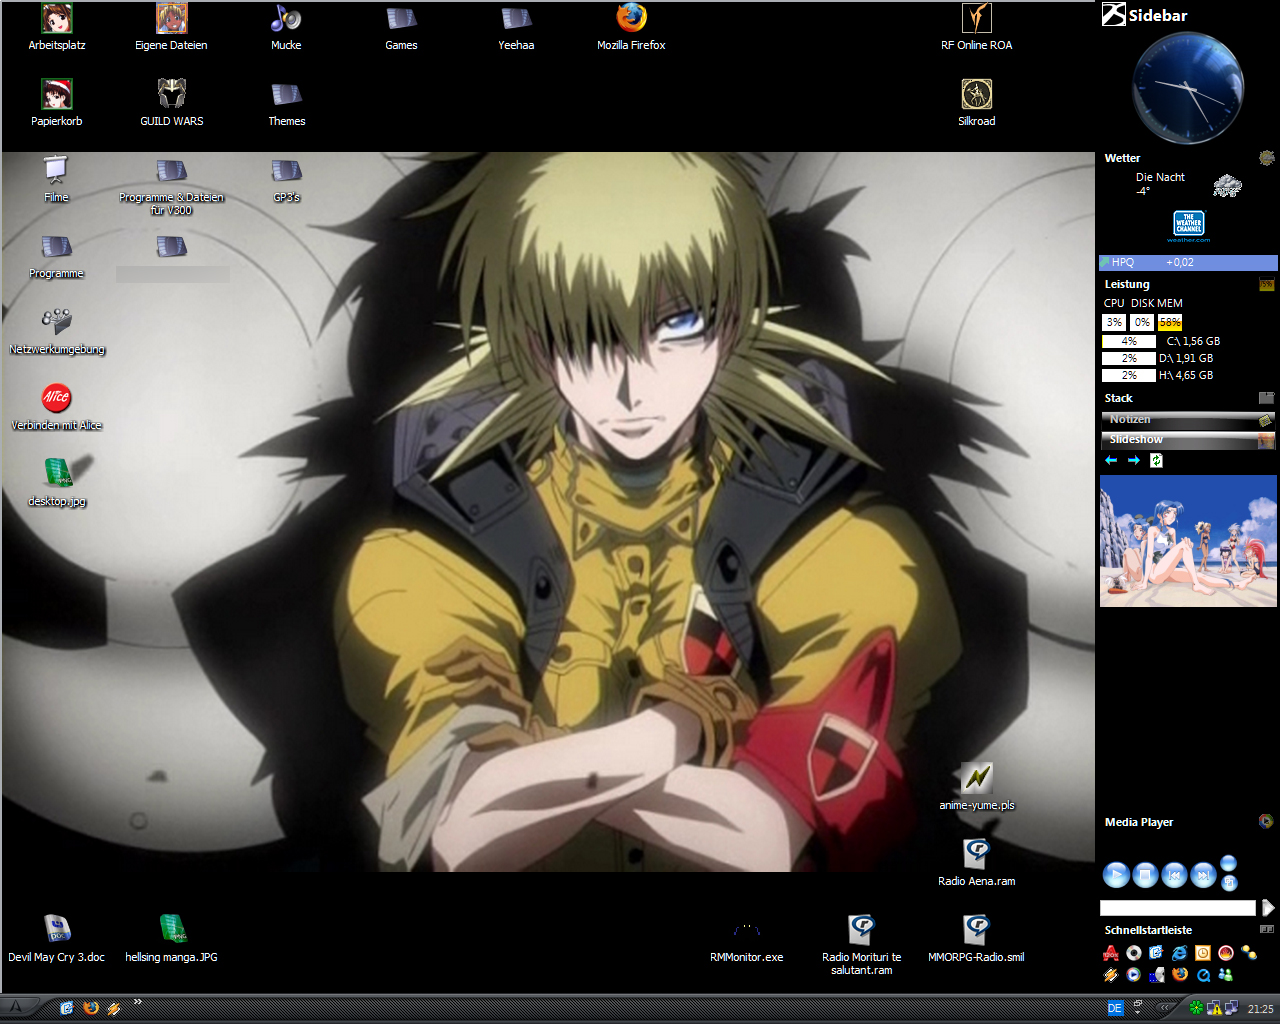1280x1024 pixels.
Task: Click the HPQ stock ticker row
Action: point(1188,262)
